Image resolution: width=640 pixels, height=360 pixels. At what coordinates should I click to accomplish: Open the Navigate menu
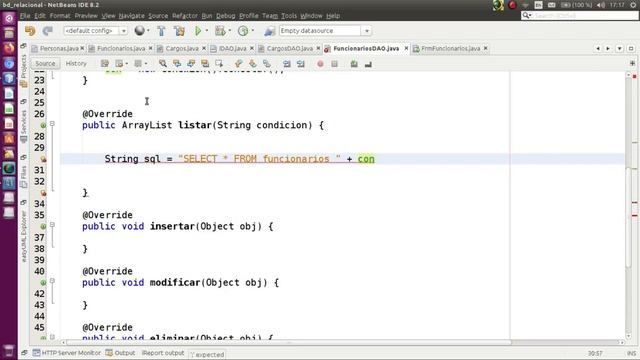[x=131, y=16]
